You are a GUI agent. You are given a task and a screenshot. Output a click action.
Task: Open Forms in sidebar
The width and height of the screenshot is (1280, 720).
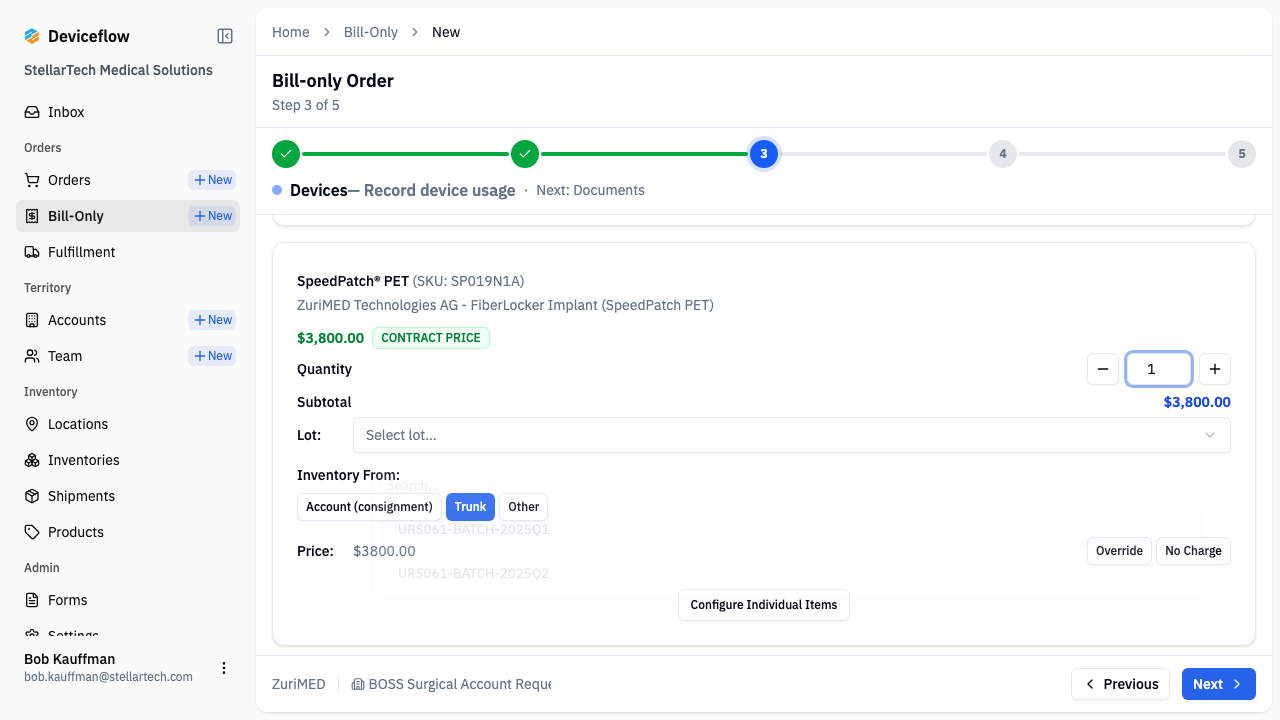click(x=128, y=600)
